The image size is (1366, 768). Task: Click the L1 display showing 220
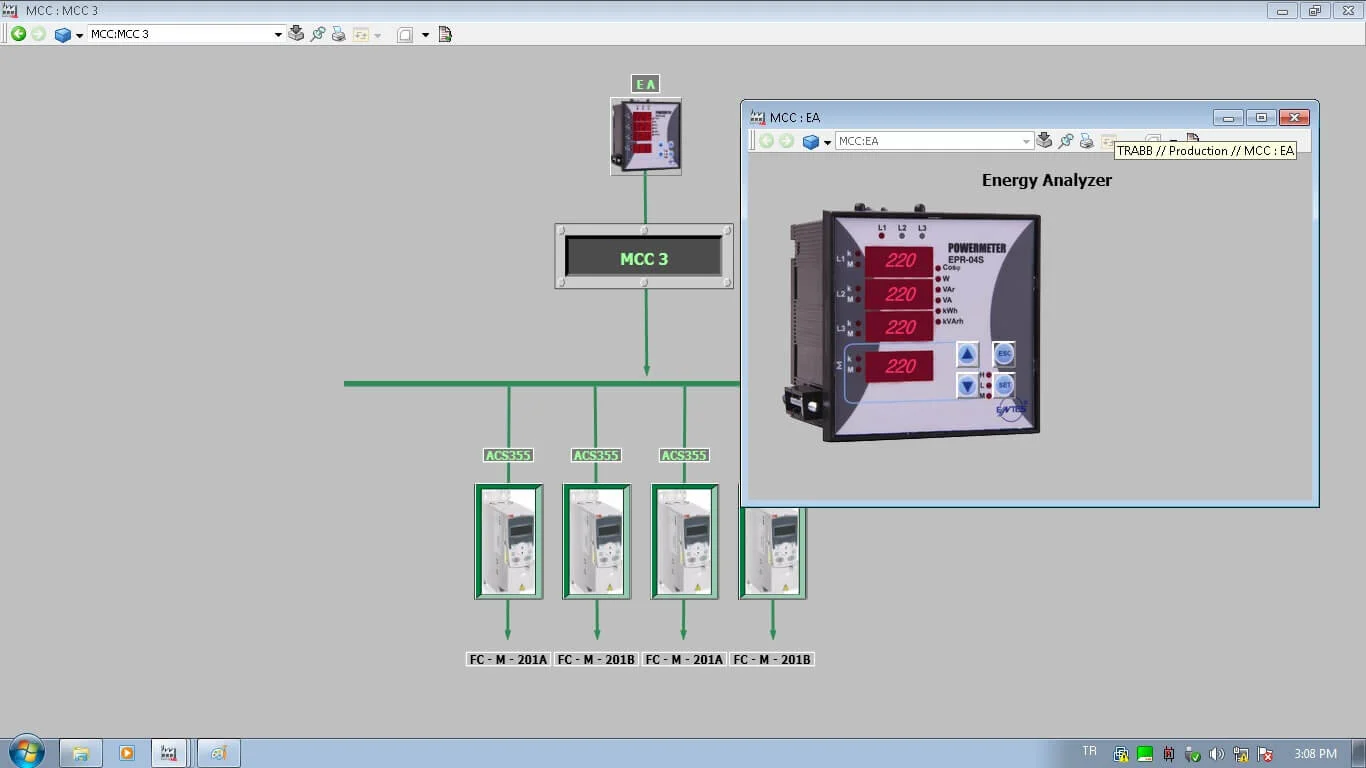coord(899,262)
